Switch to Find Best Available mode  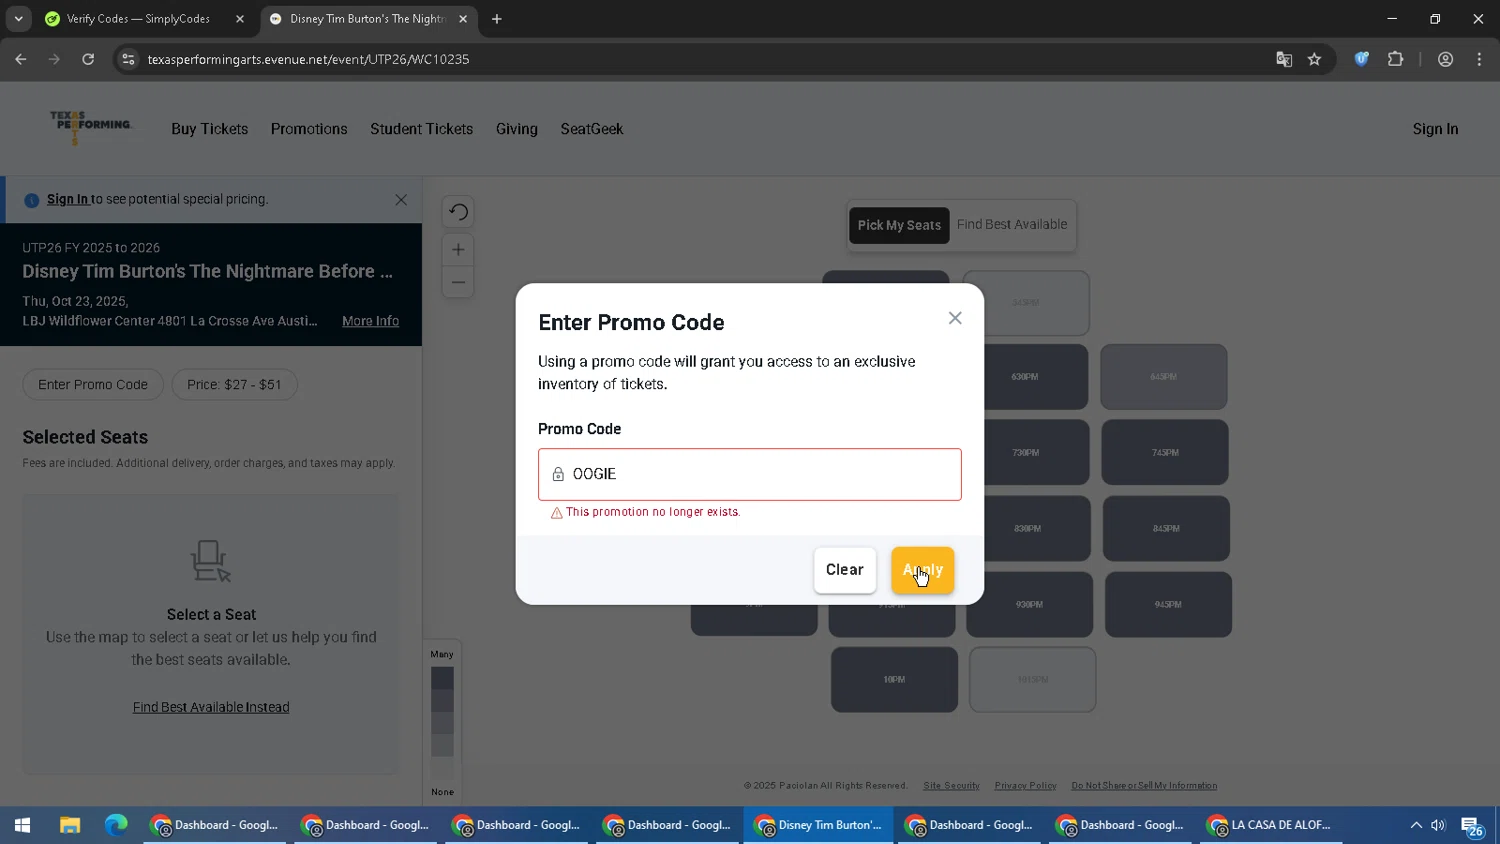(1012, 225)
